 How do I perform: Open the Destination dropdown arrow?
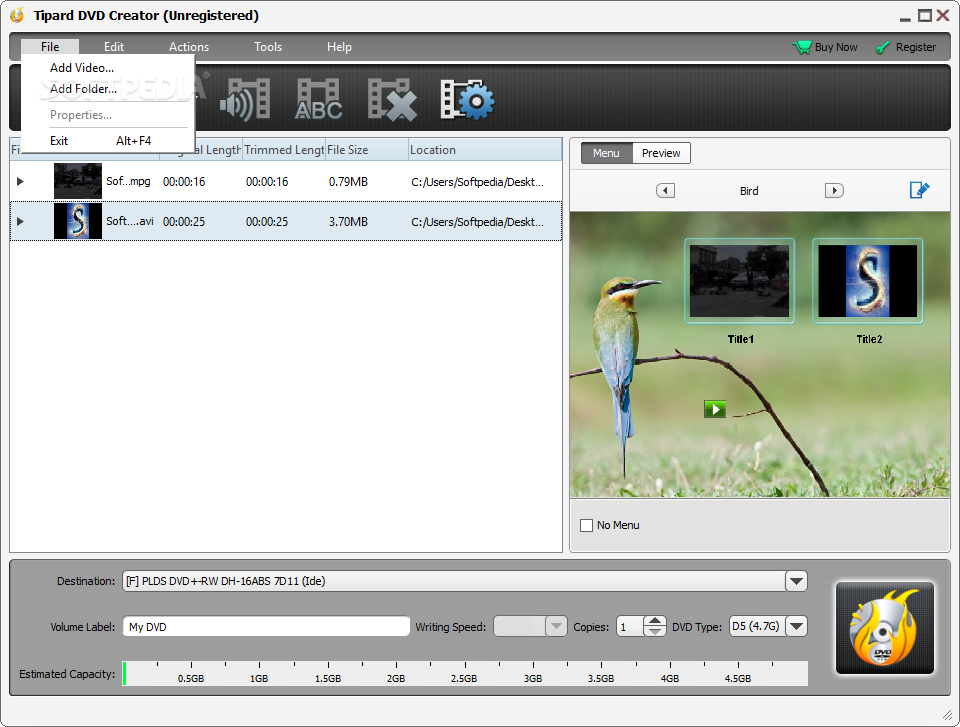coord(796,581)
